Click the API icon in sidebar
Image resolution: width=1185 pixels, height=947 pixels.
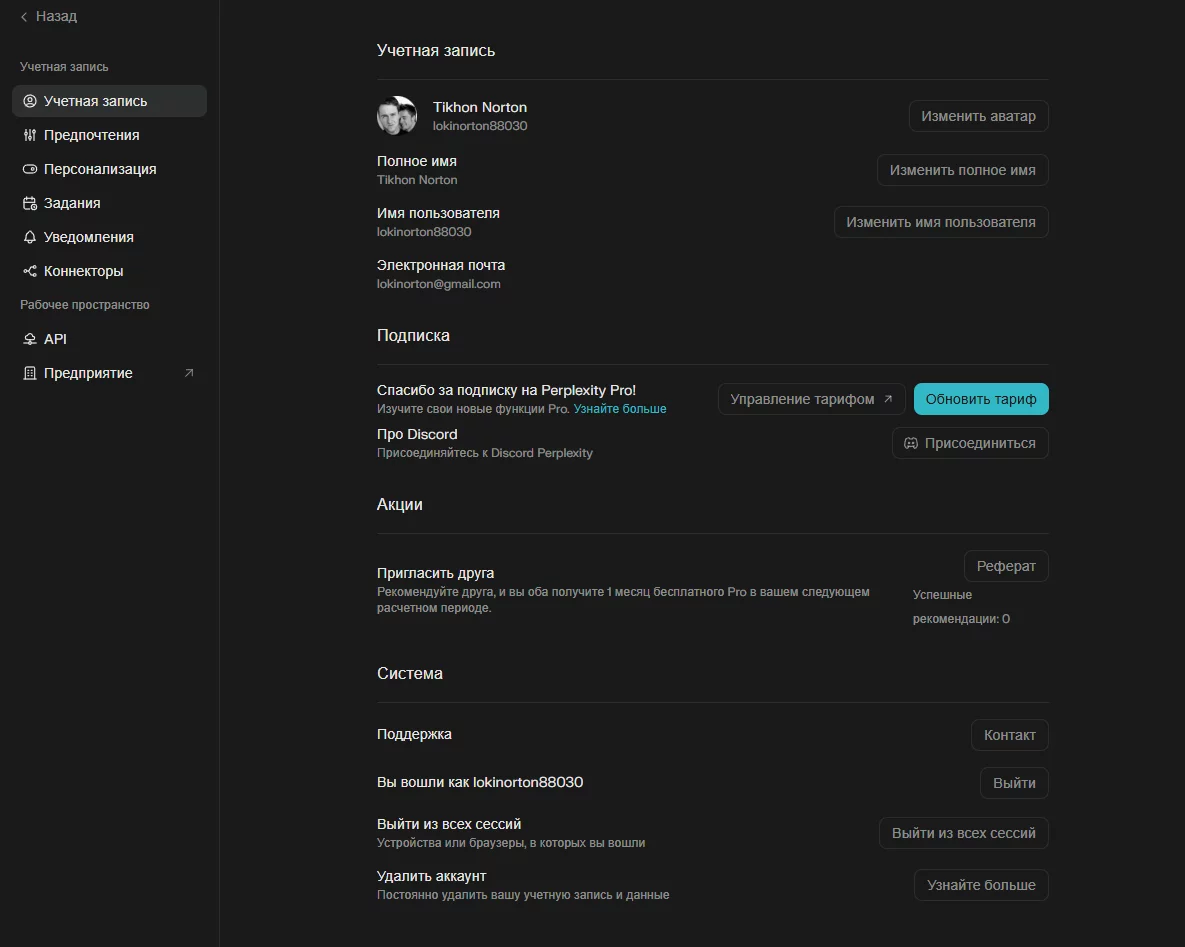point(30,339)
